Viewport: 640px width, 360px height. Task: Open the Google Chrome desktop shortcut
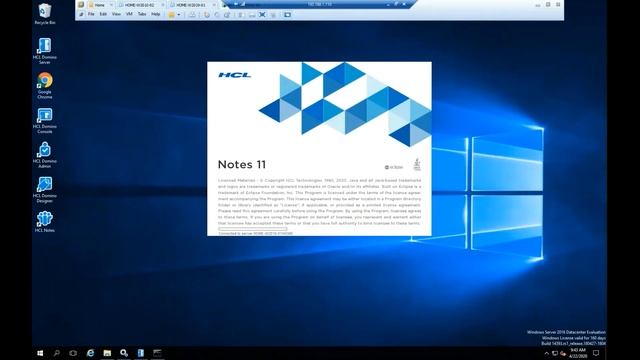(44, 85)
